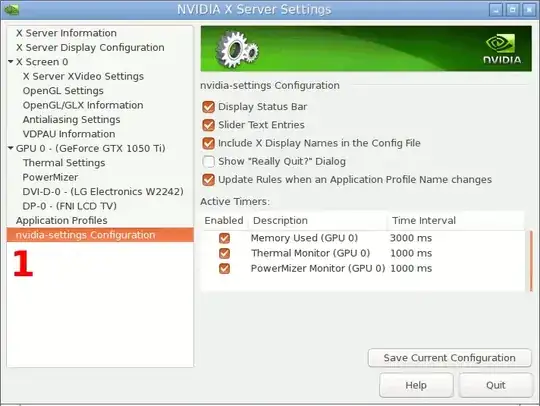Click the gears icon in the green banner
The width and height of the screenshot is (540, 406).
coord(237,49)
